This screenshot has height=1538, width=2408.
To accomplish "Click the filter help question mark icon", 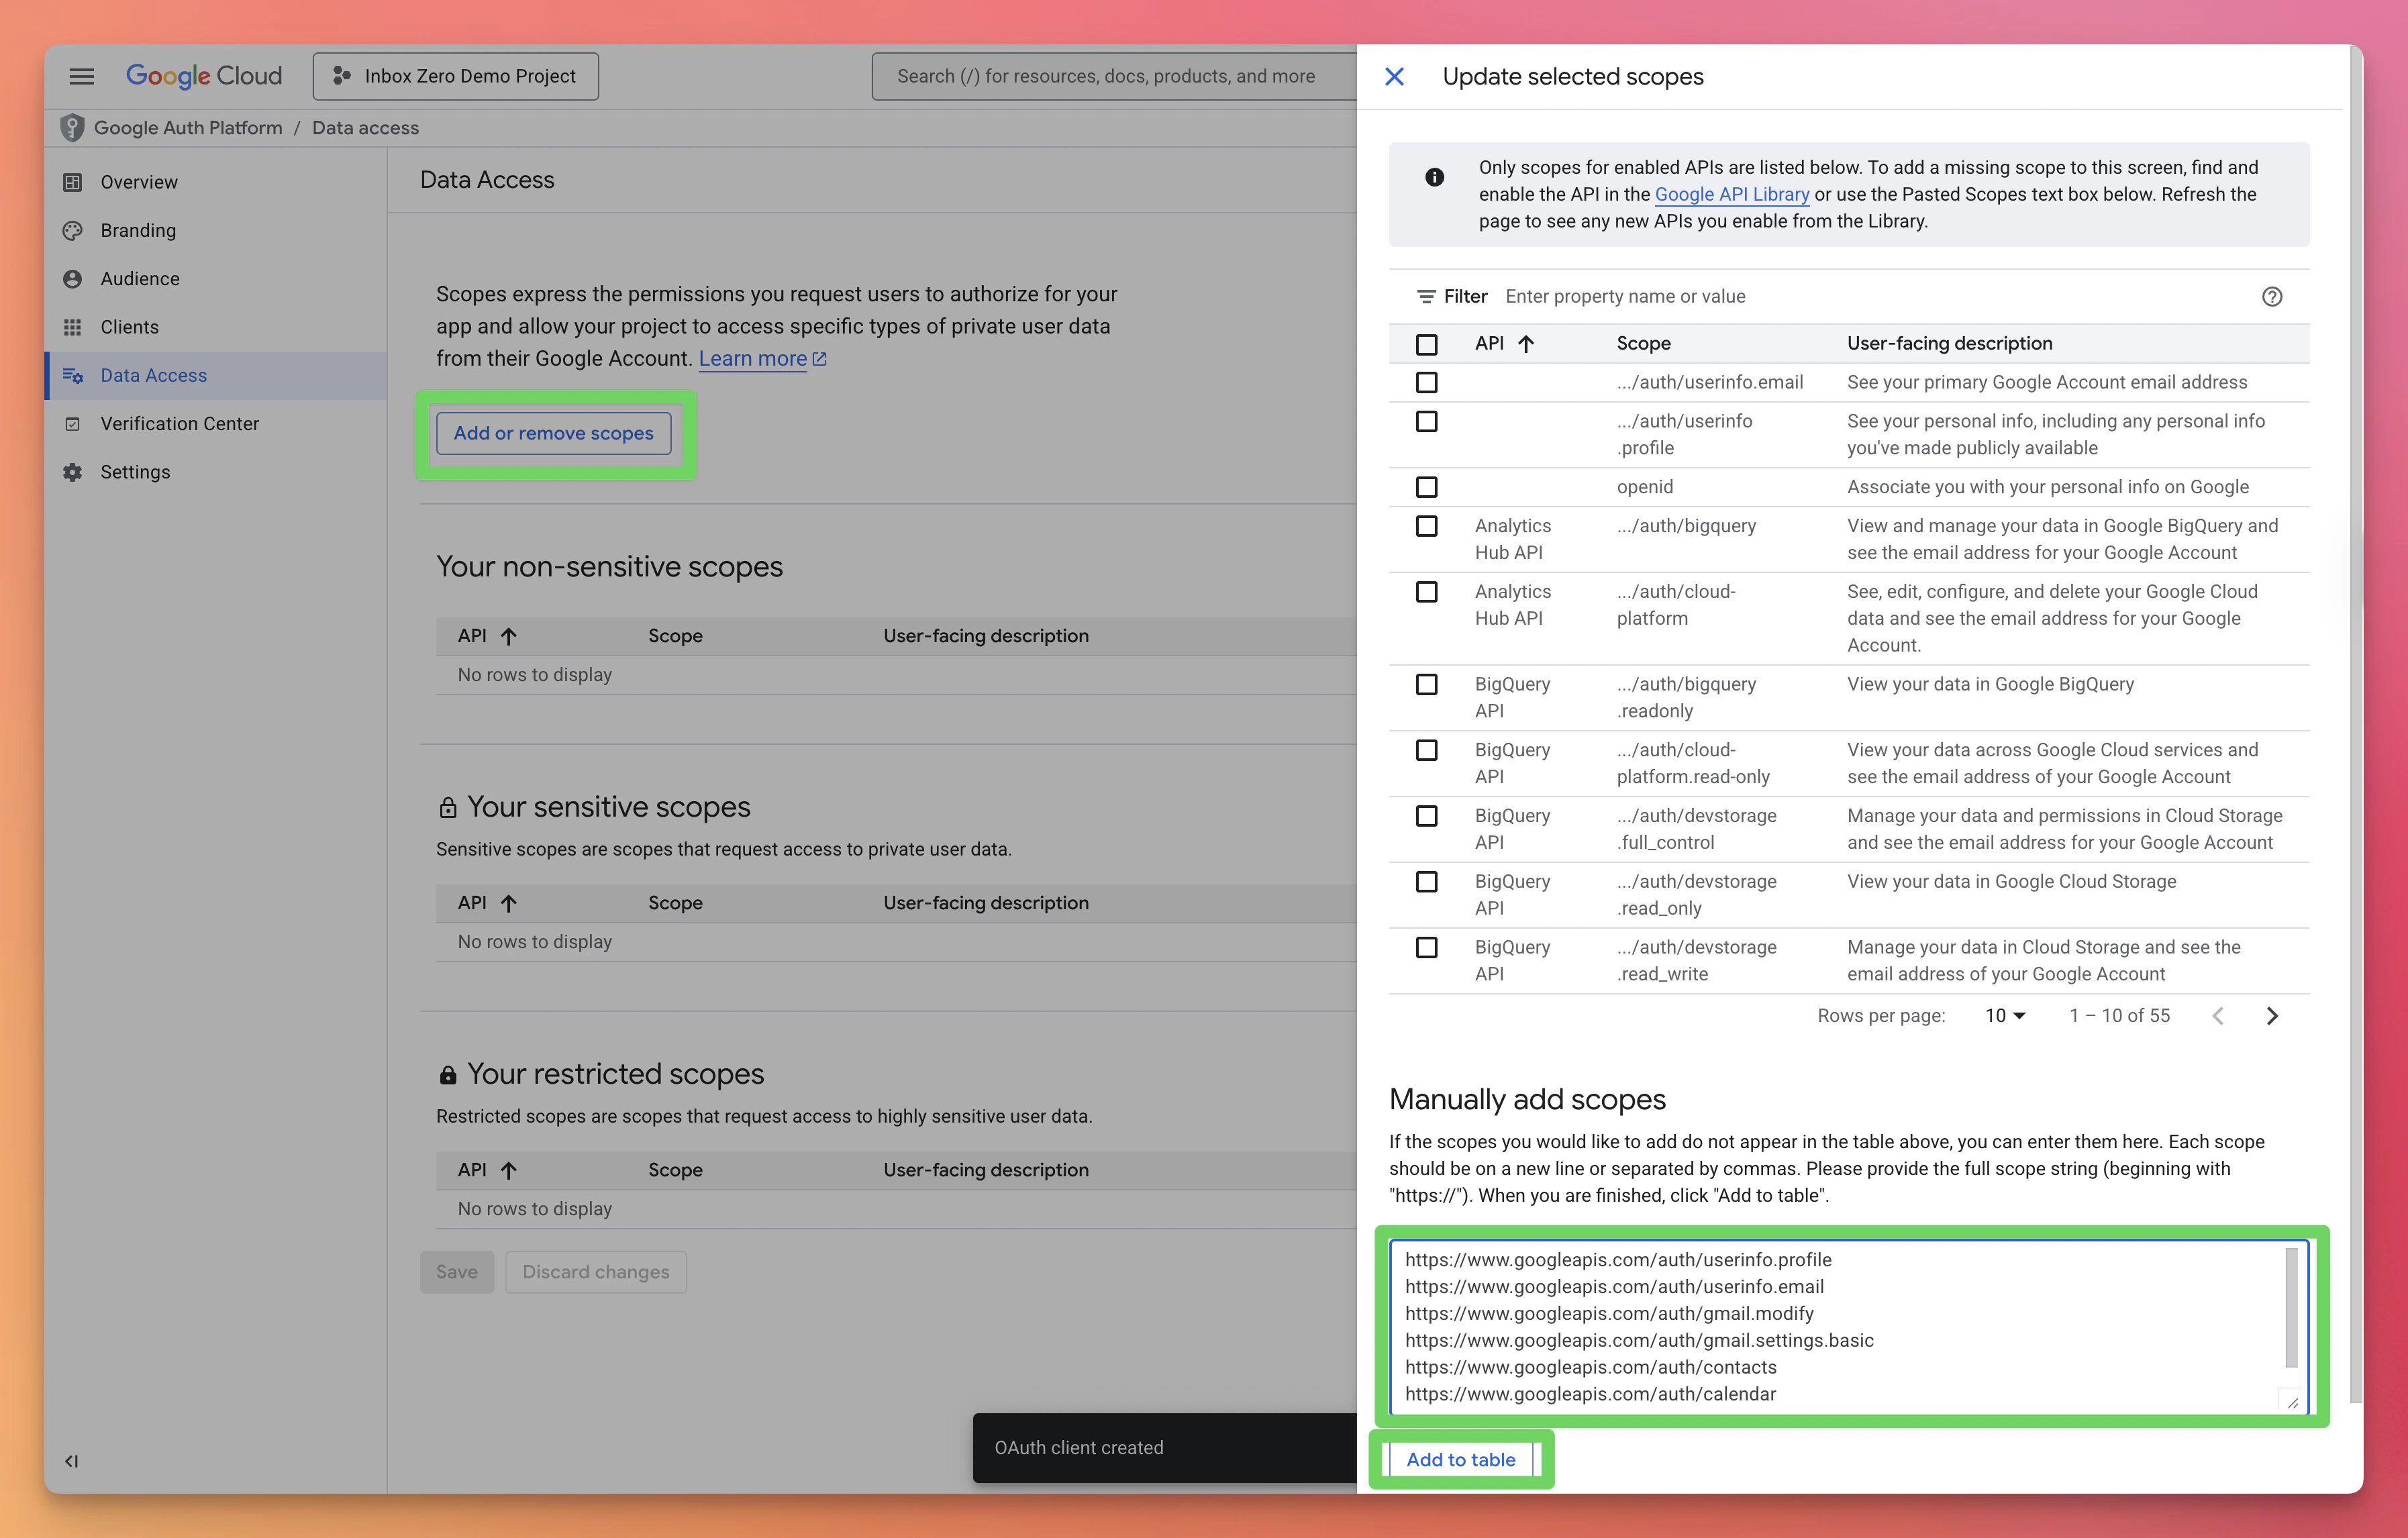I will point(2271,296).
